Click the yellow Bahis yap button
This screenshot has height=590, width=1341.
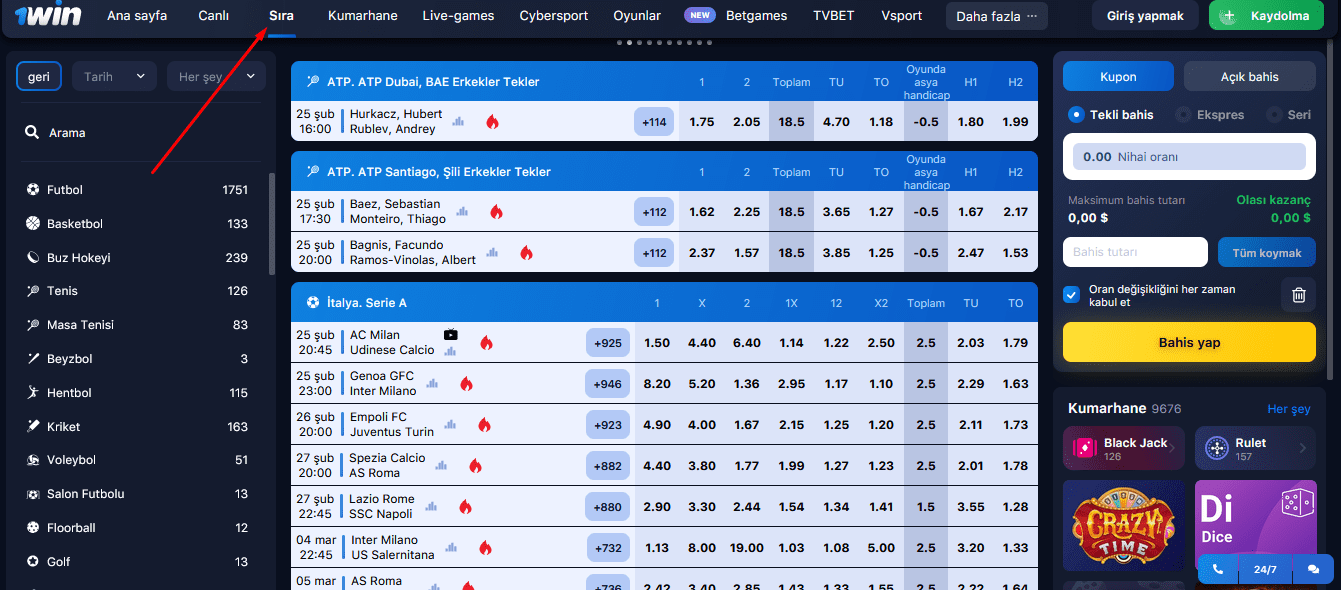(x=1189, y=342)
